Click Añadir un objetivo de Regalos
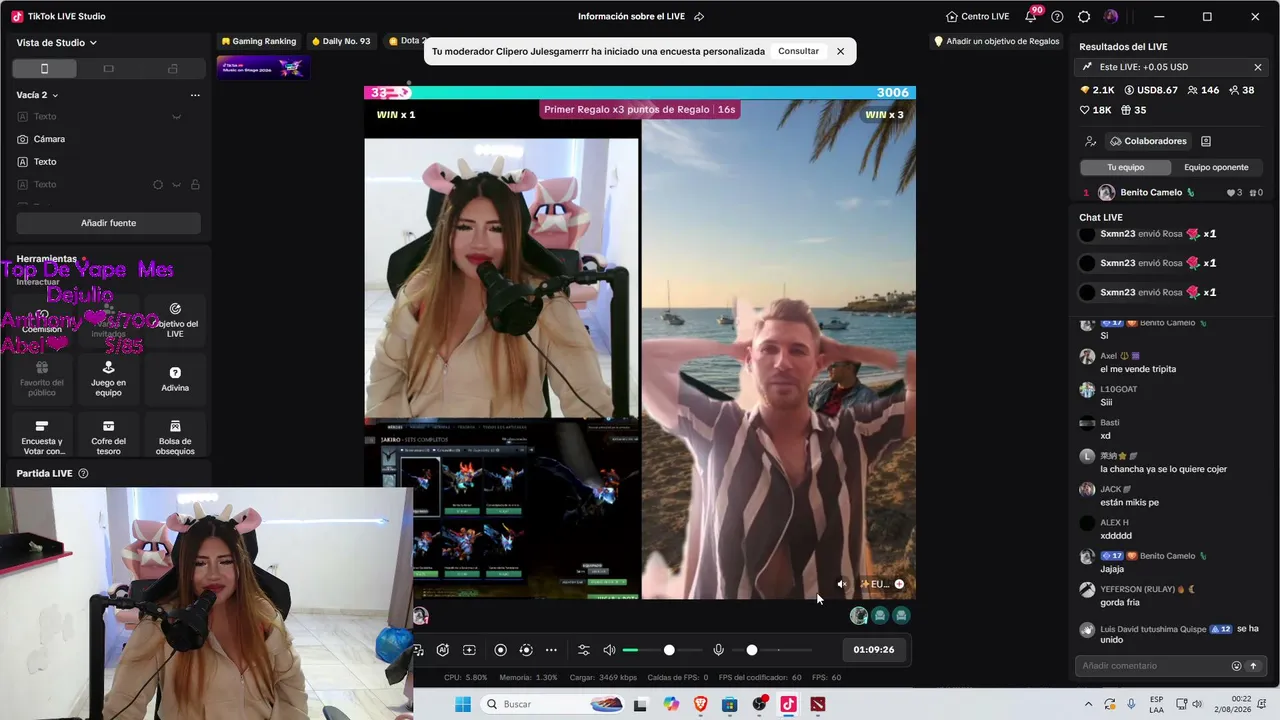The image size is (1280, 720). [997, 41]
